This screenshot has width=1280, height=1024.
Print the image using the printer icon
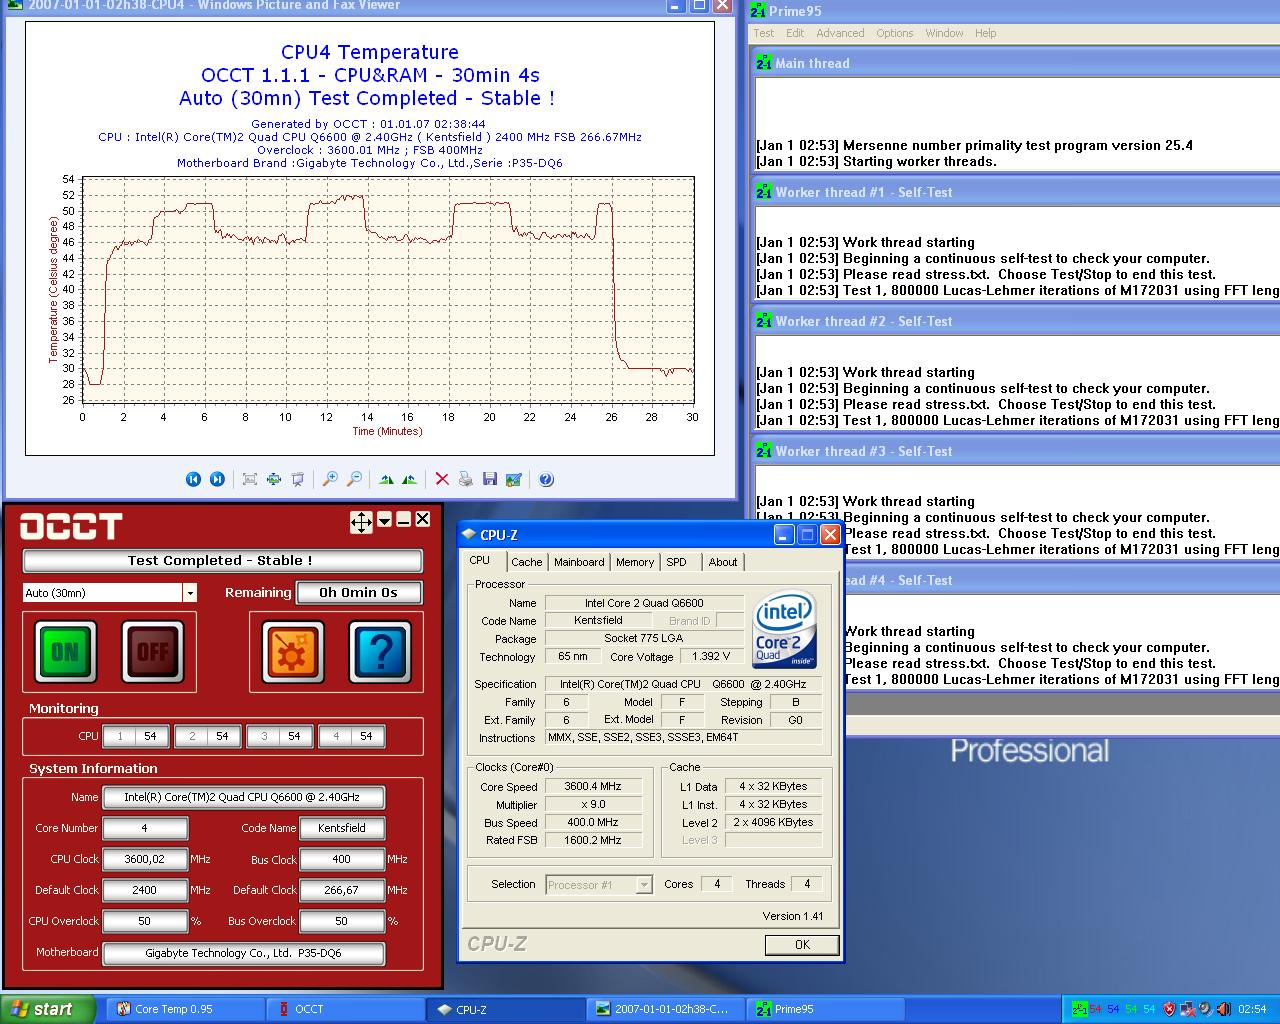[x=466, y=480]
